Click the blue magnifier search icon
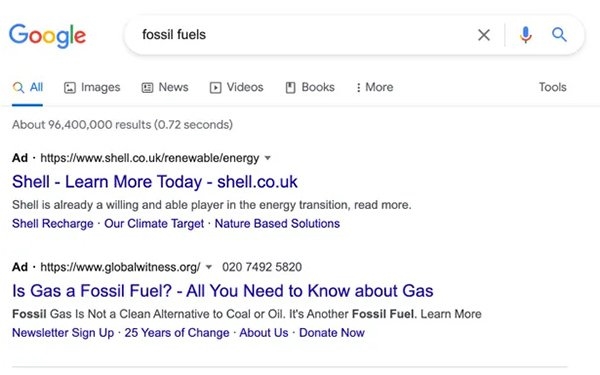The width and height of the screenshot is (600, 375). pos(559,34)
